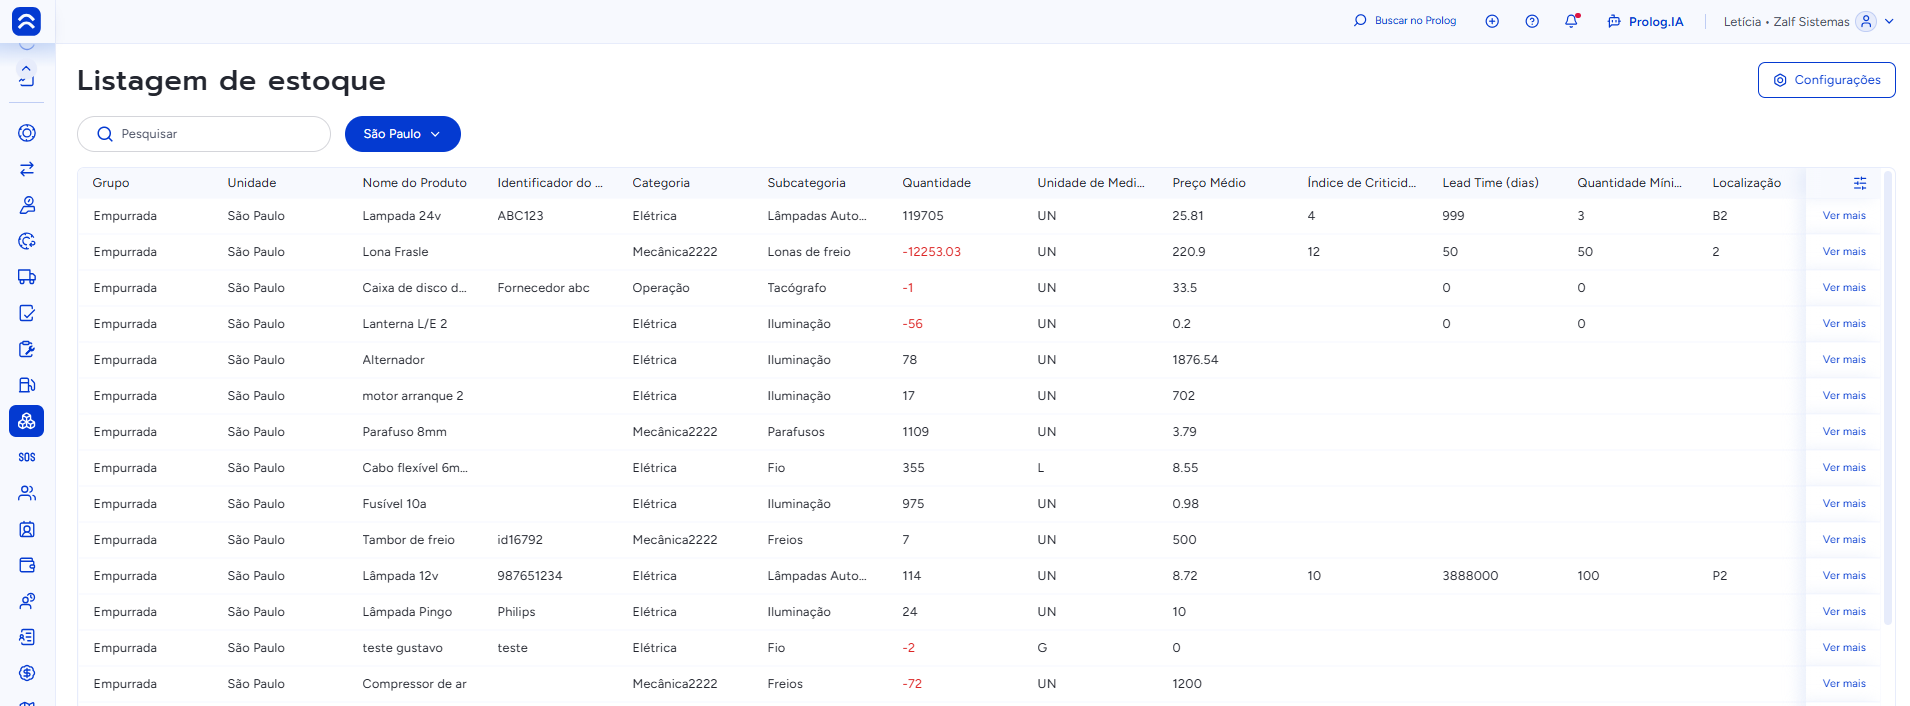Open the notifications bell icon
Image resolution: width=1910 pixels, height=706 pixels.
click(x=1572, y=21)
